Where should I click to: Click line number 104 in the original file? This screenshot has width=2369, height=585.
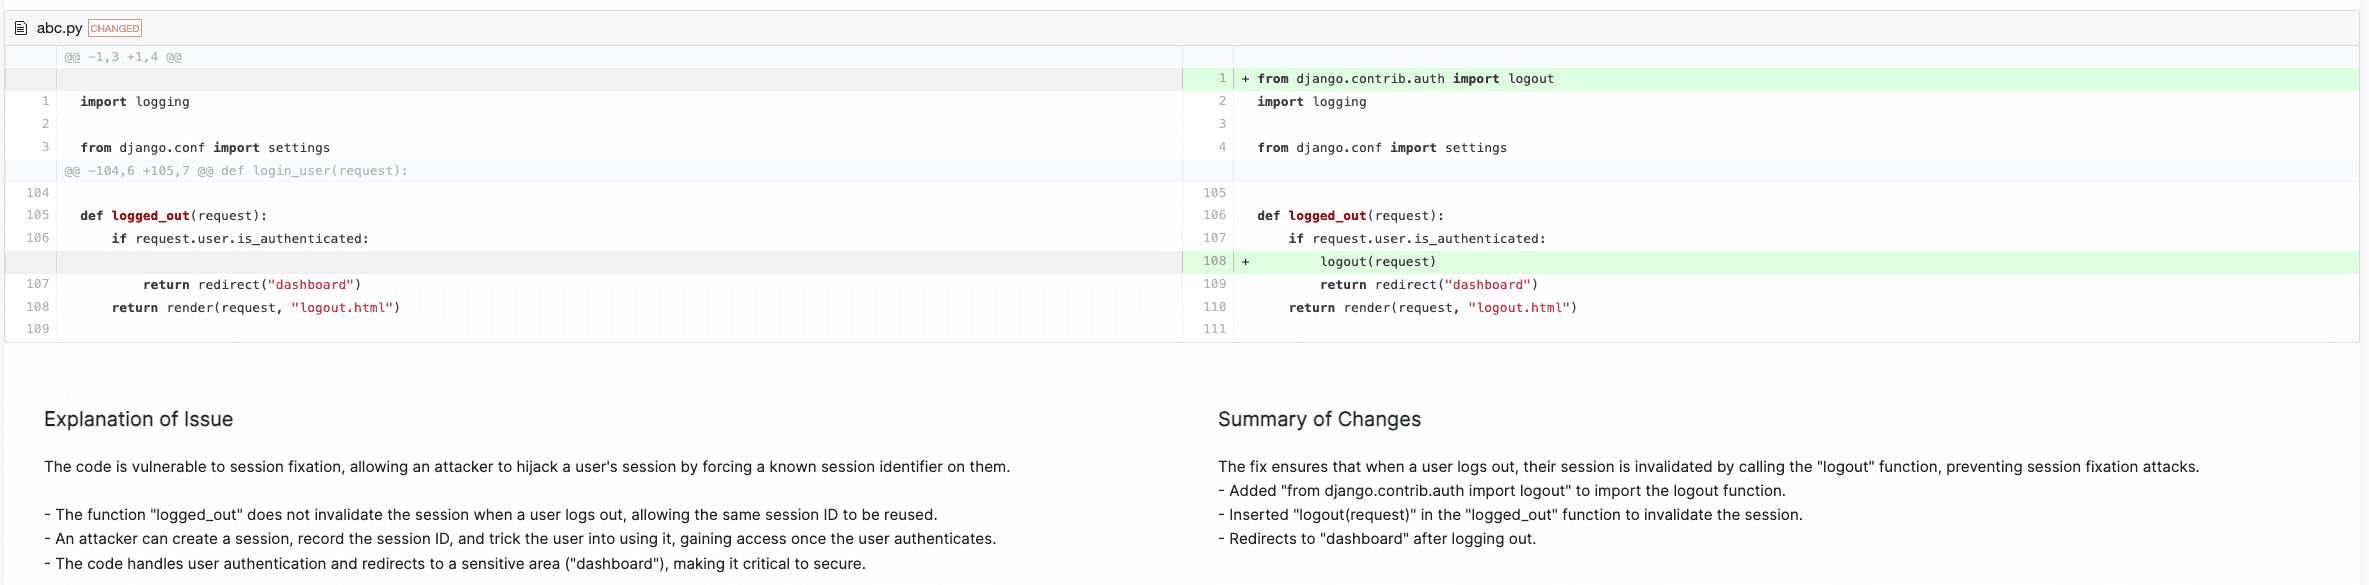(x=38, y=193)
